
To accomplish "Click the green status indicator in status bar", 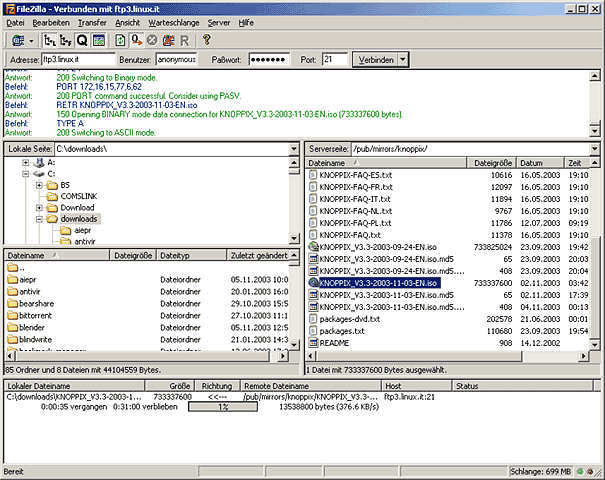I will 580,471.
